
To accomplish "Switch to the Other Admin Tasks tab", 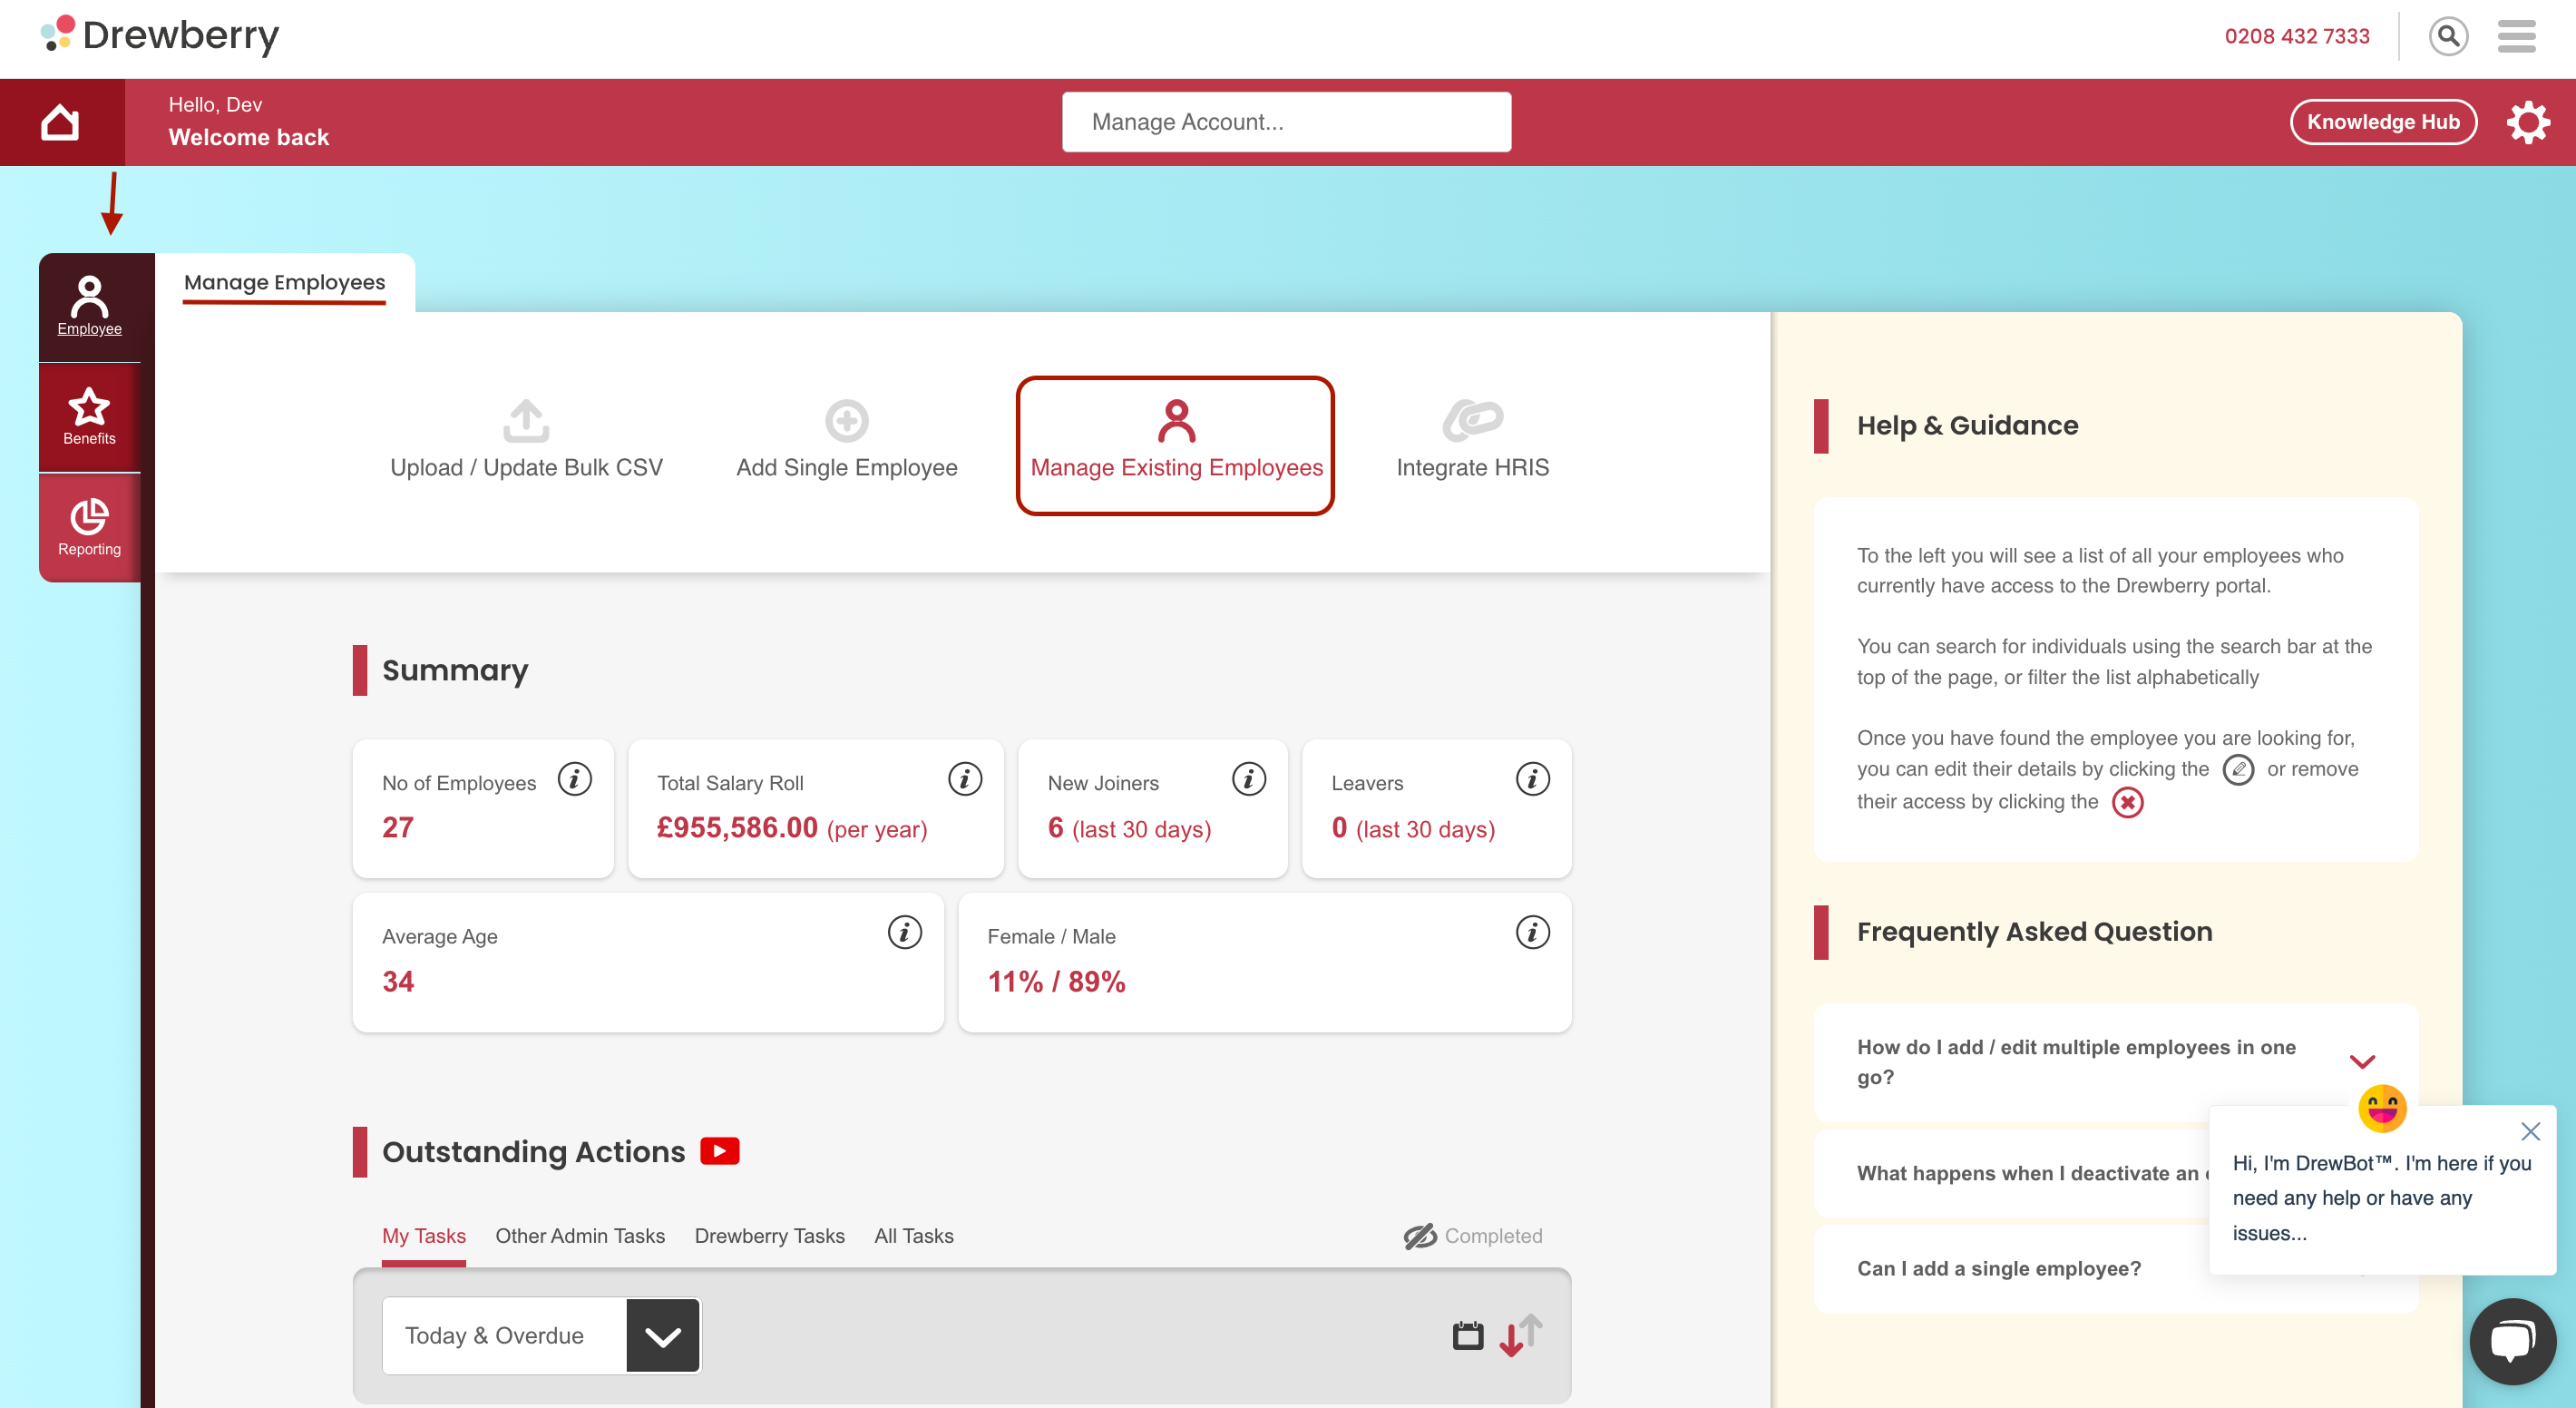I will [580, 1236].
